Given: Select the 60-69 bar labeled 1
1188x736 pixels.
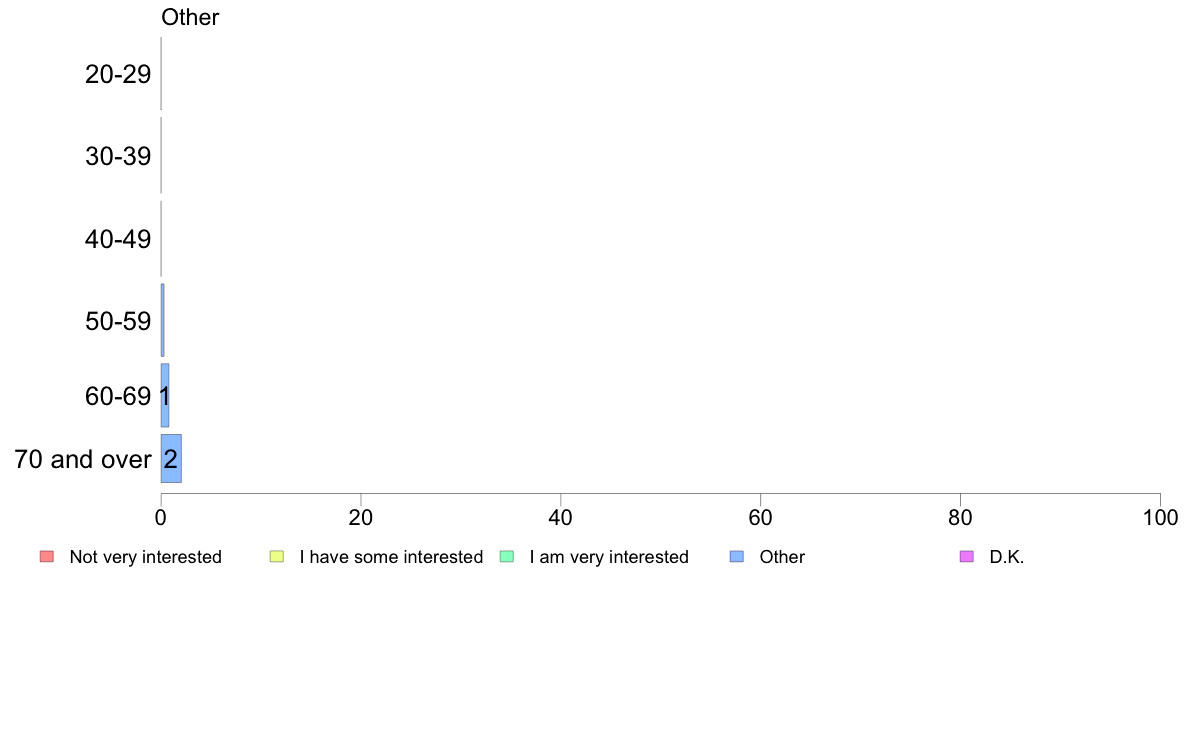Looking at the screenshot, I should pyautogui.click(x=165, y=396).
